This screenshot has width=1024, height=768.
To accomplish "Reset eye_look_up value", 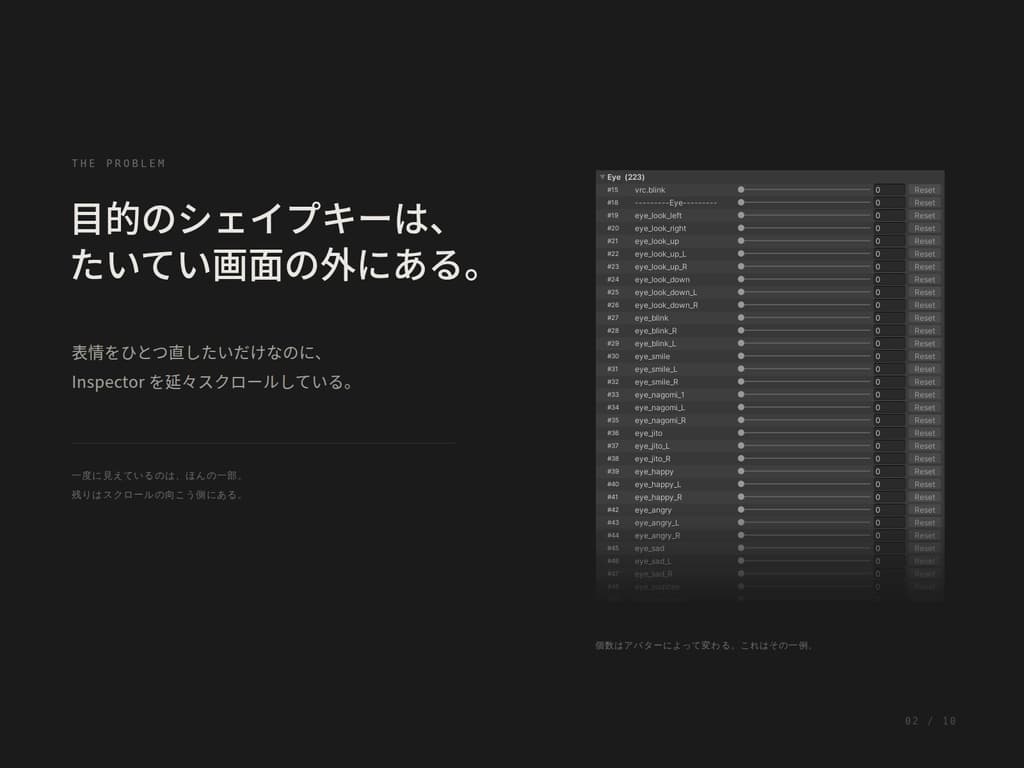I will pyautogui.click(x=924, y=241).
